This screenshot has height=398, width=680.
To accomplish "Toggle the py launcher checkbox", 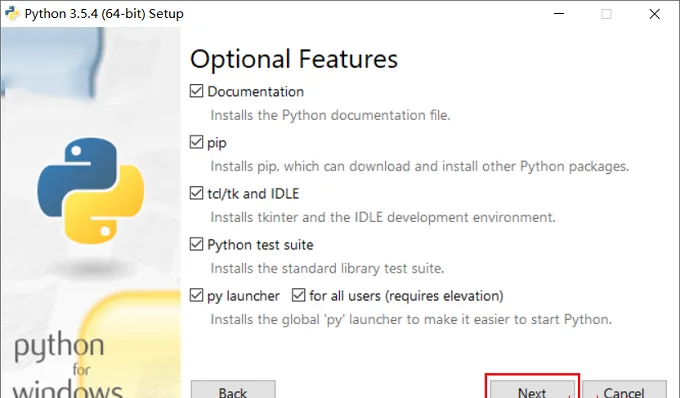I will [196, 296].
